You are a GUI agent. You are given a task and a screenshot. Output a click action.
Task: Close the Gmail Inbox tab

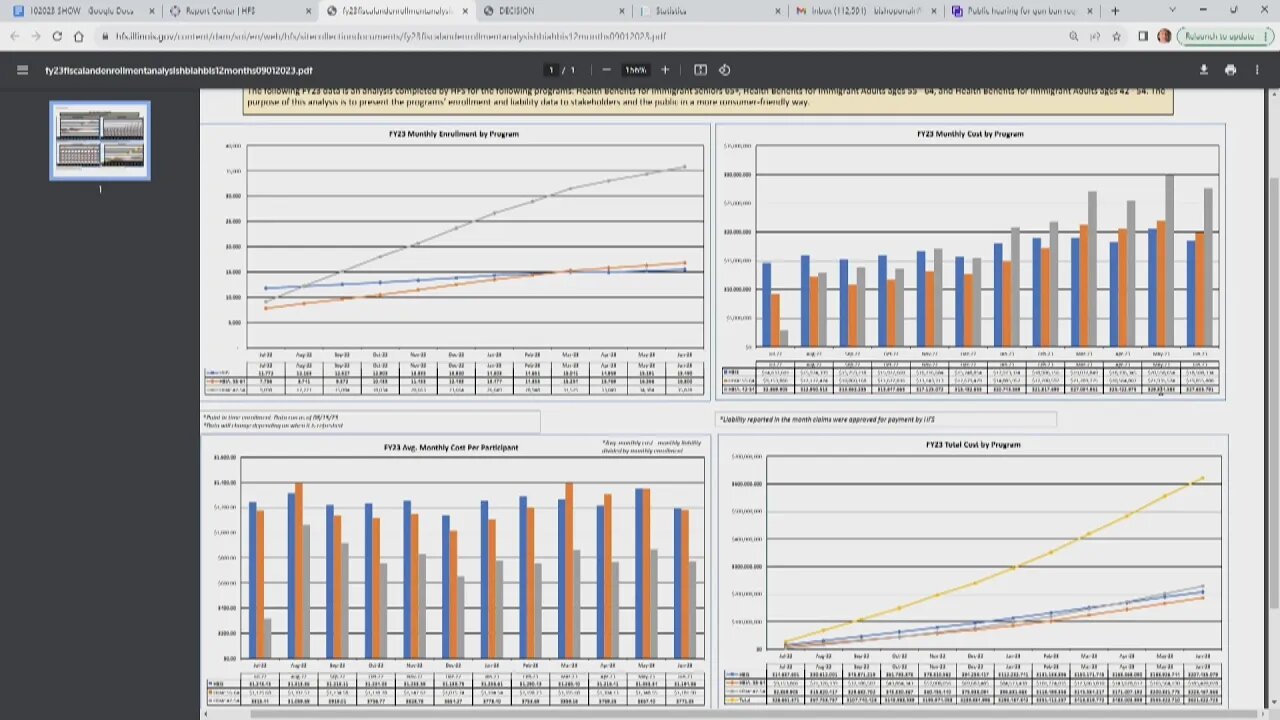[x=933, y=11]
